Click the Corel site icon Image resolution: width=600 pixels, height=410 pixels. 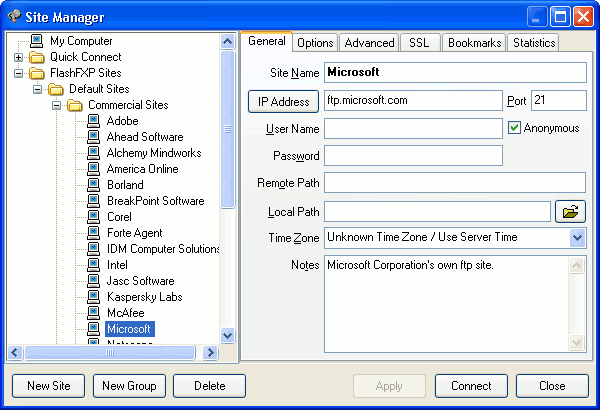93,217
